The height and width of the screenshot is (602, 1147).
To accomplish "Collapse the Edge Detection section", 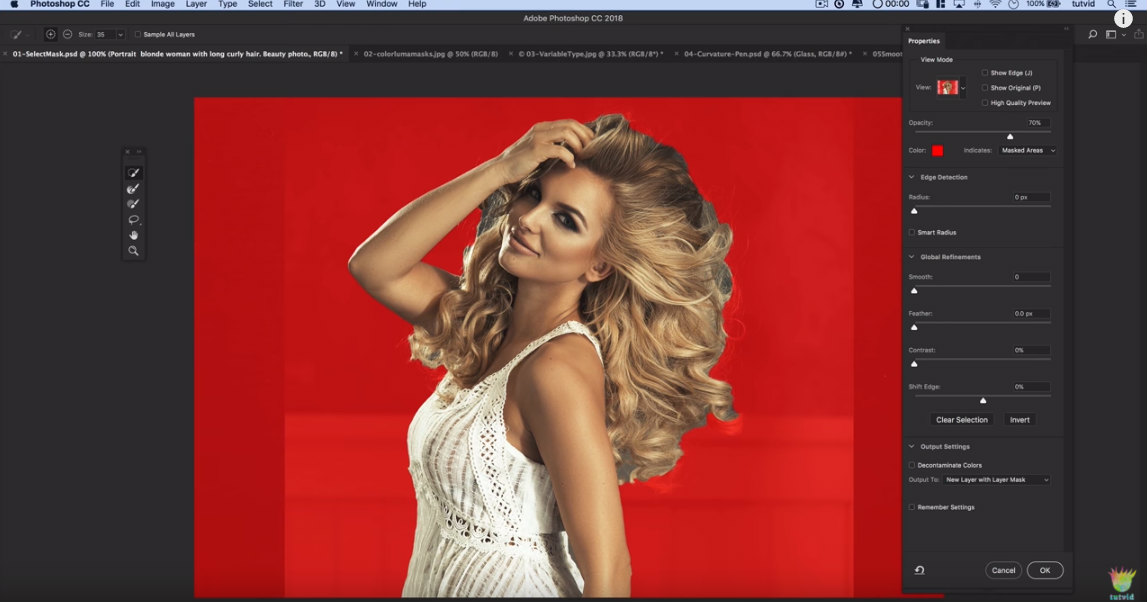I will click(911, 177).
